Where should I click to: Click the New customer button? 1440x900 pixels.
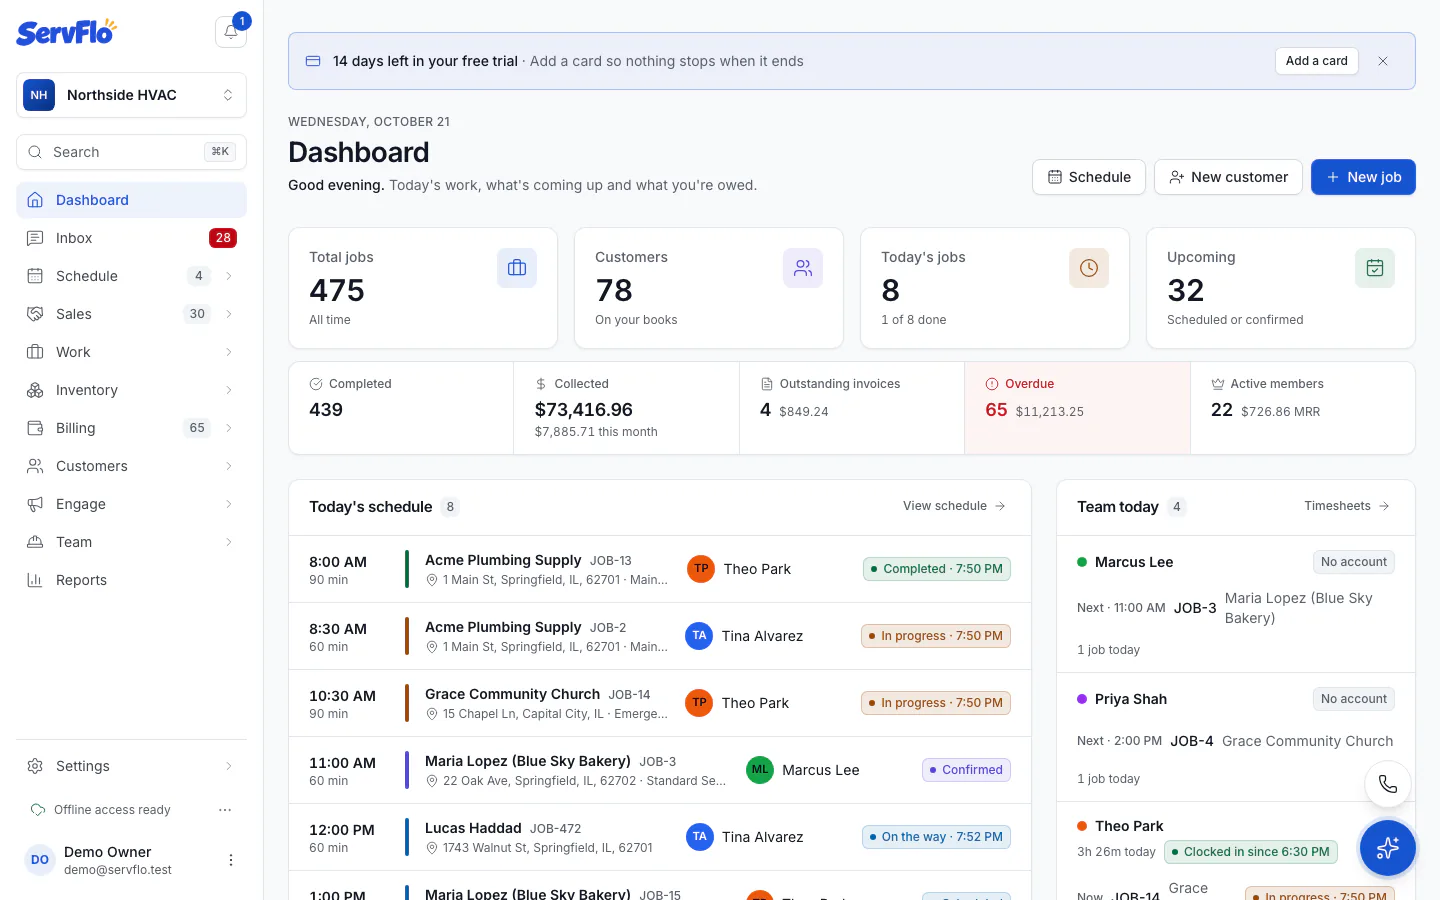1228,177
